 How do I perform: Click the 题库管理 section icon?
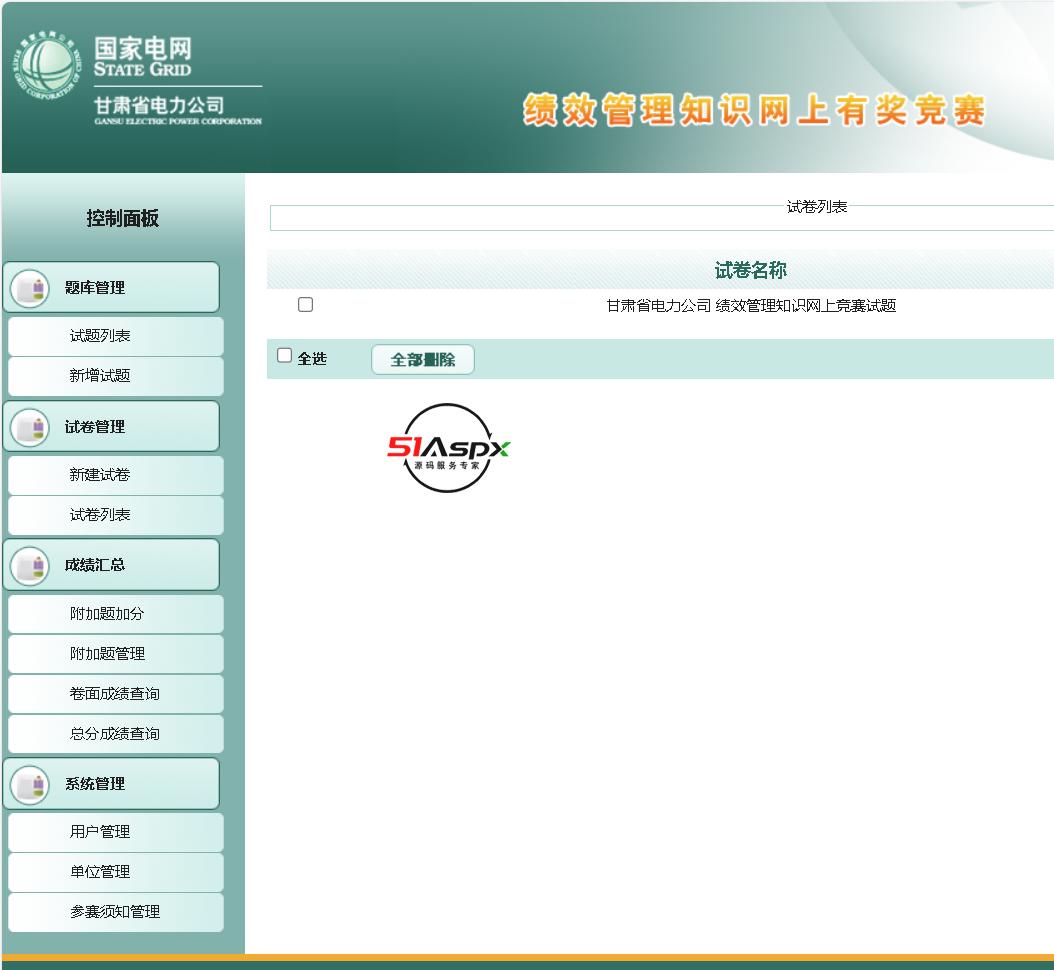(x=29, y=288)
